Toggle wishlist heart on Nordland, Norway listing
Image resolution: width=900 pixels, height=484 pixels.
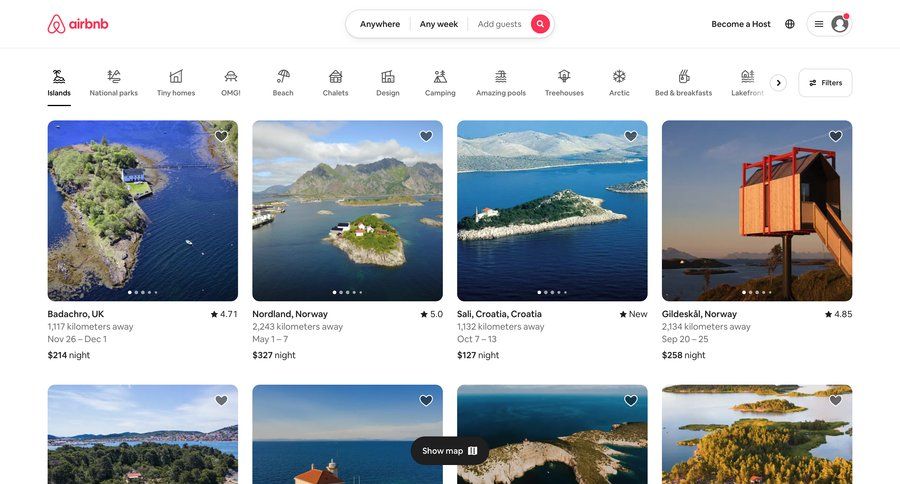click(x=426, y=136)
